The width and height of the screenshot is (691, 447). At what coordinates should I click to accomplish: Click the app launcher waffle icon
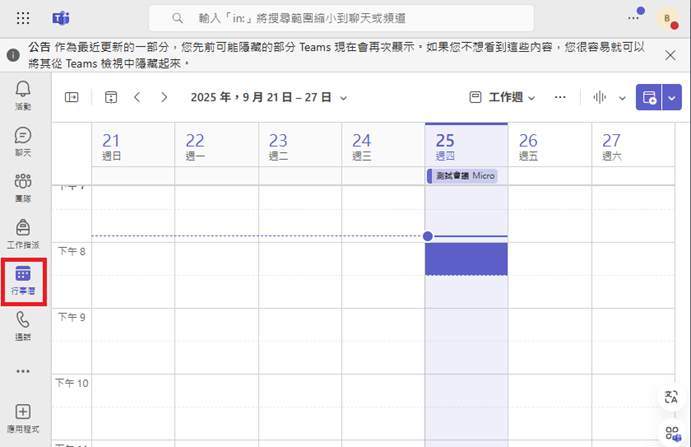click(23, 18)
